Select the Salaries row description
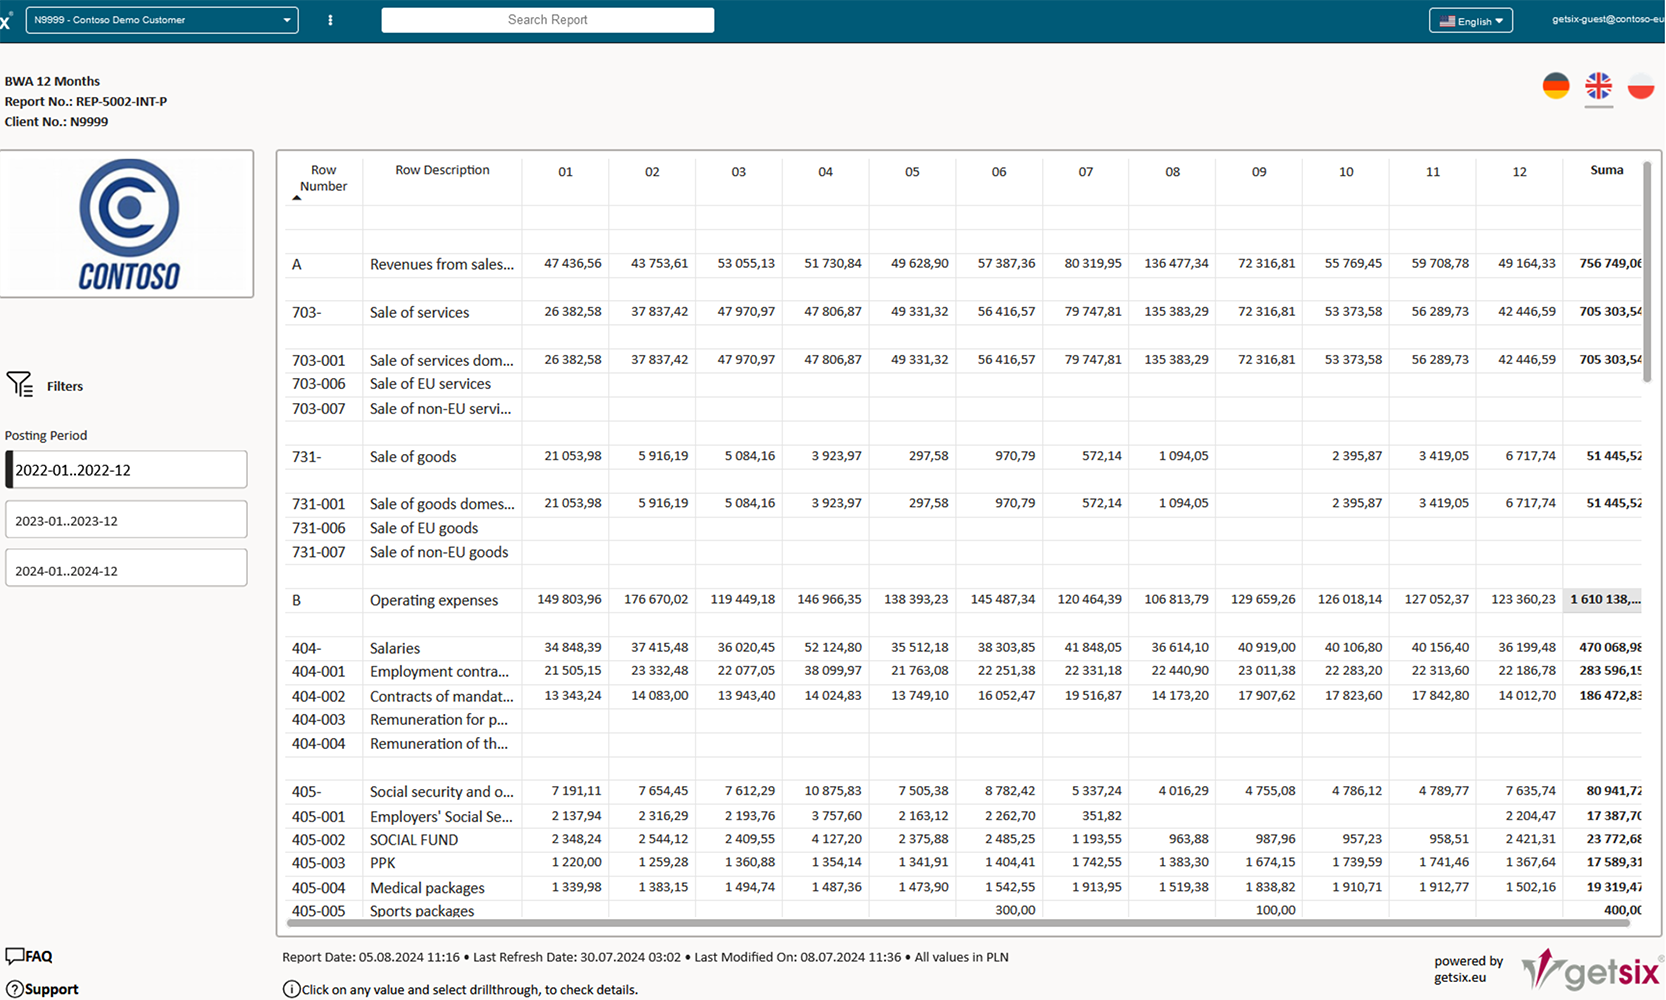This screenshot has width=1666, height=1000. pos(394,648)
